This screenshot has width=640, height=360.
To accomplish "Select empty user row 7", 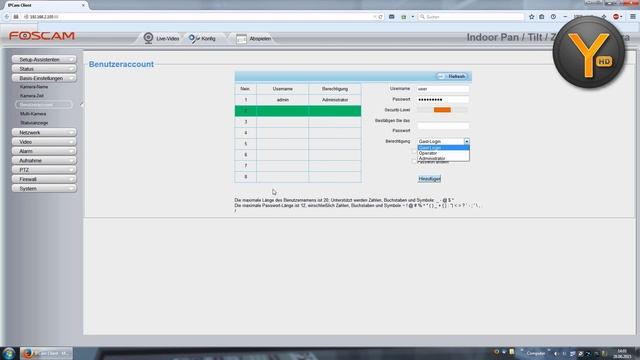I will [x=298, y=166].
